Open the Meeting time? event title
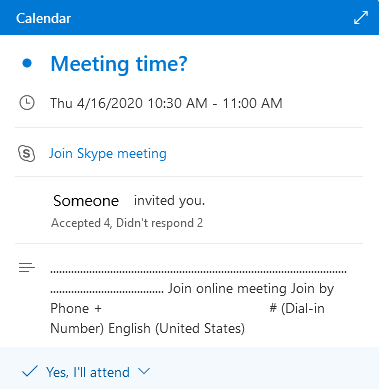This screenshot has width=379, height=389. coord(119,64)
